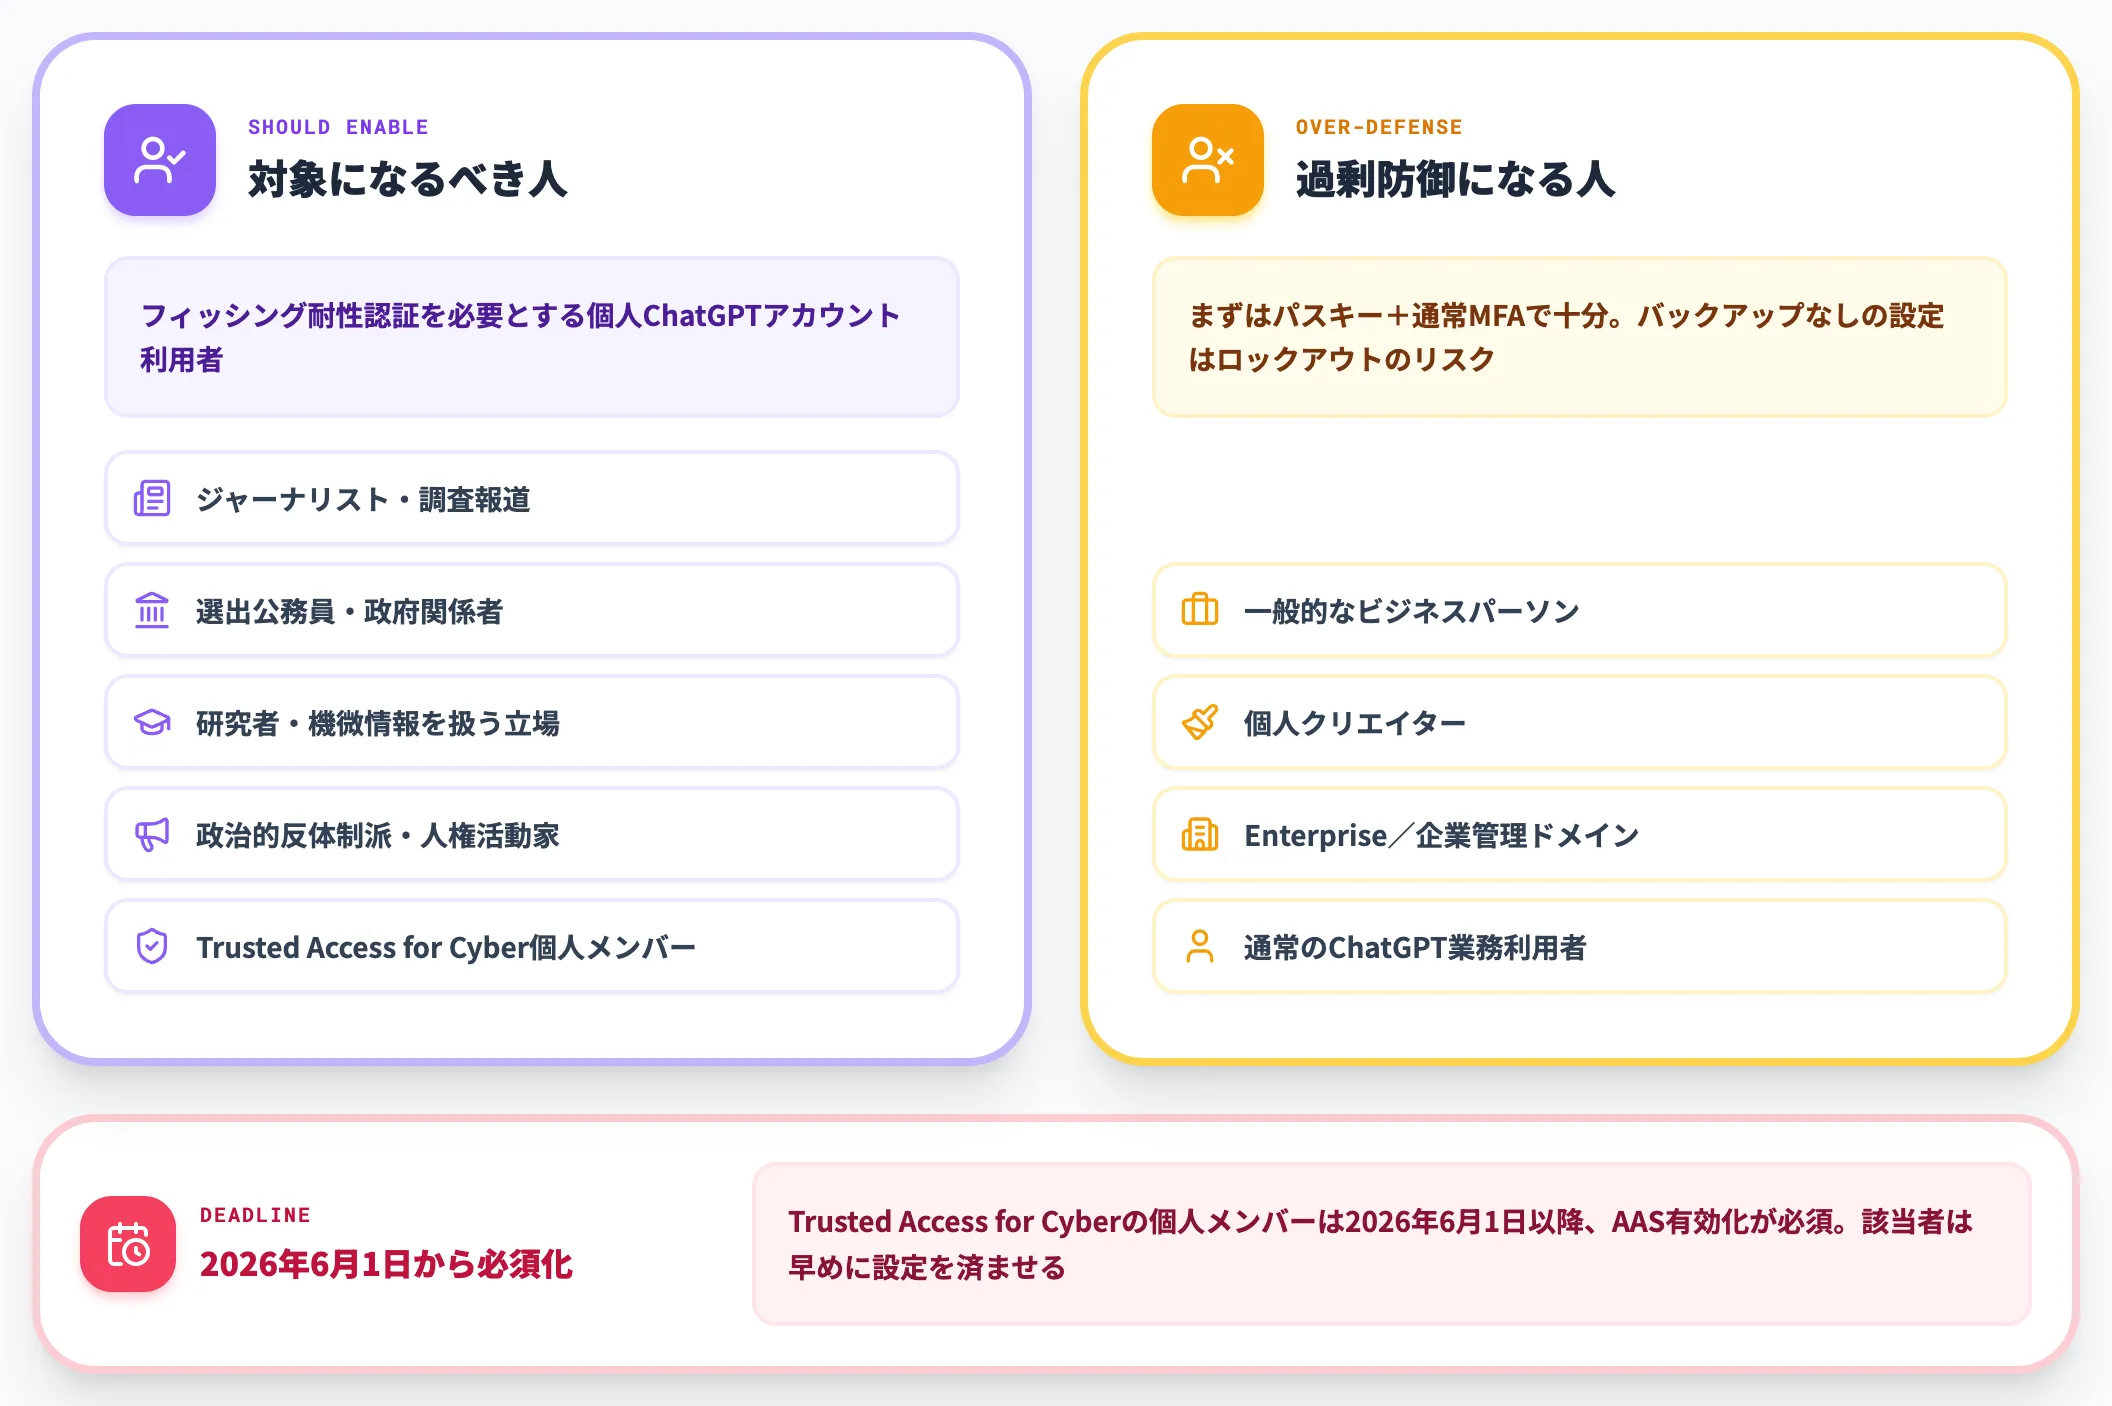Click the newspaper icon beside ジャーナリスト
Viewport: 2112px width, 1406px height.
click(x=152, y=498)
